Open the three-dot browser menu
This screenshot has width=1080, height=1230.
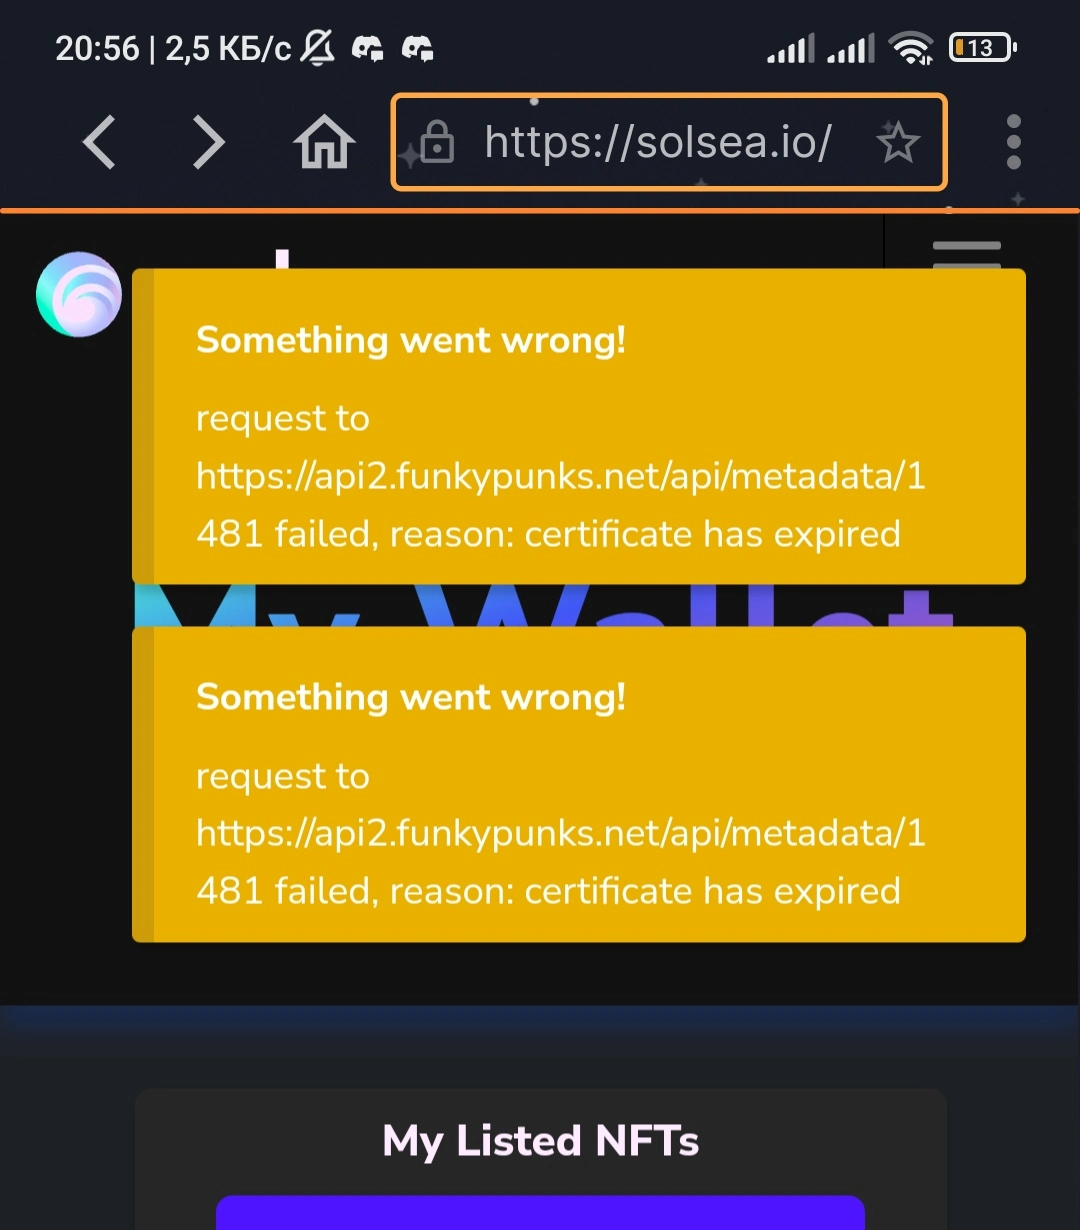[x=1013, y=141]
